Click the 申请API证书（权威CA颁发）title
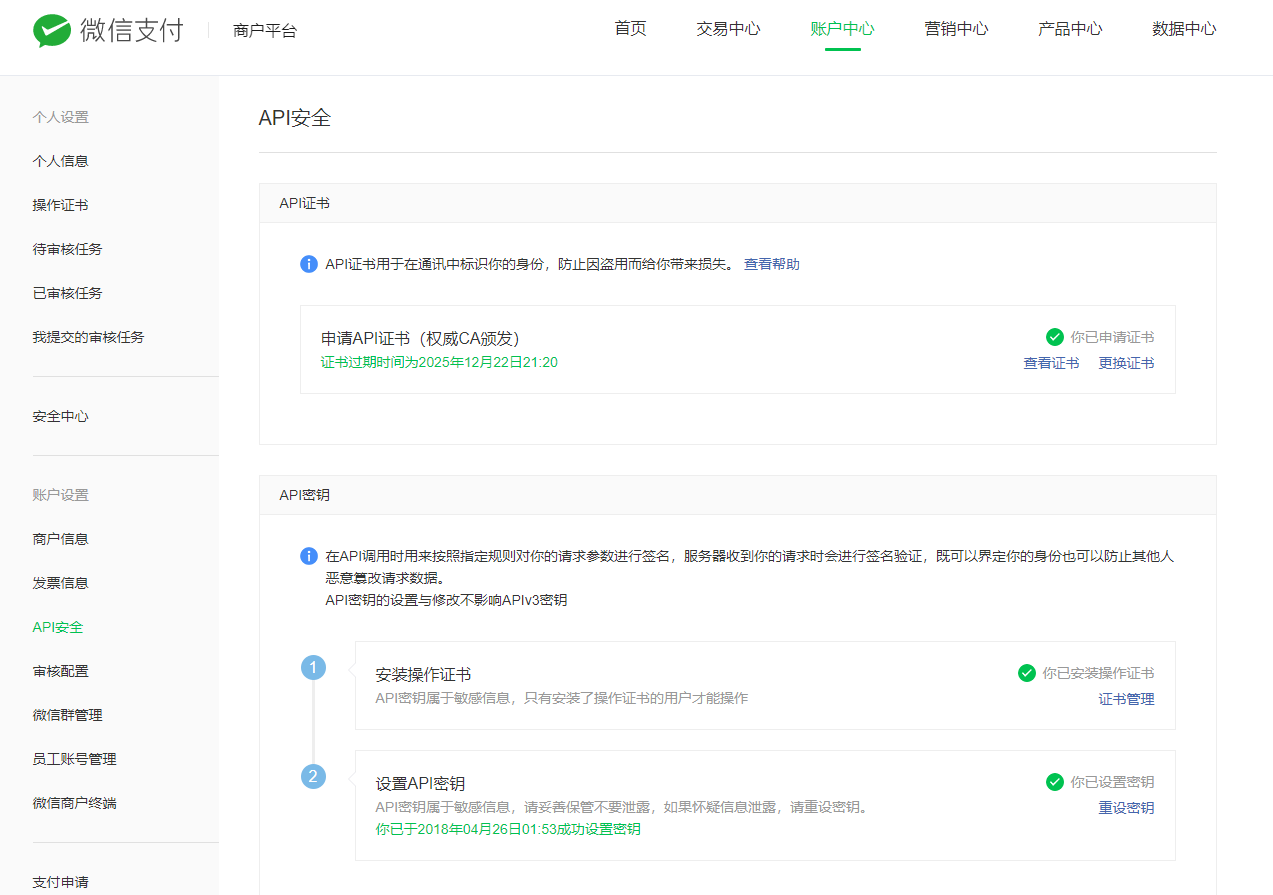 (x=420, y=338)
